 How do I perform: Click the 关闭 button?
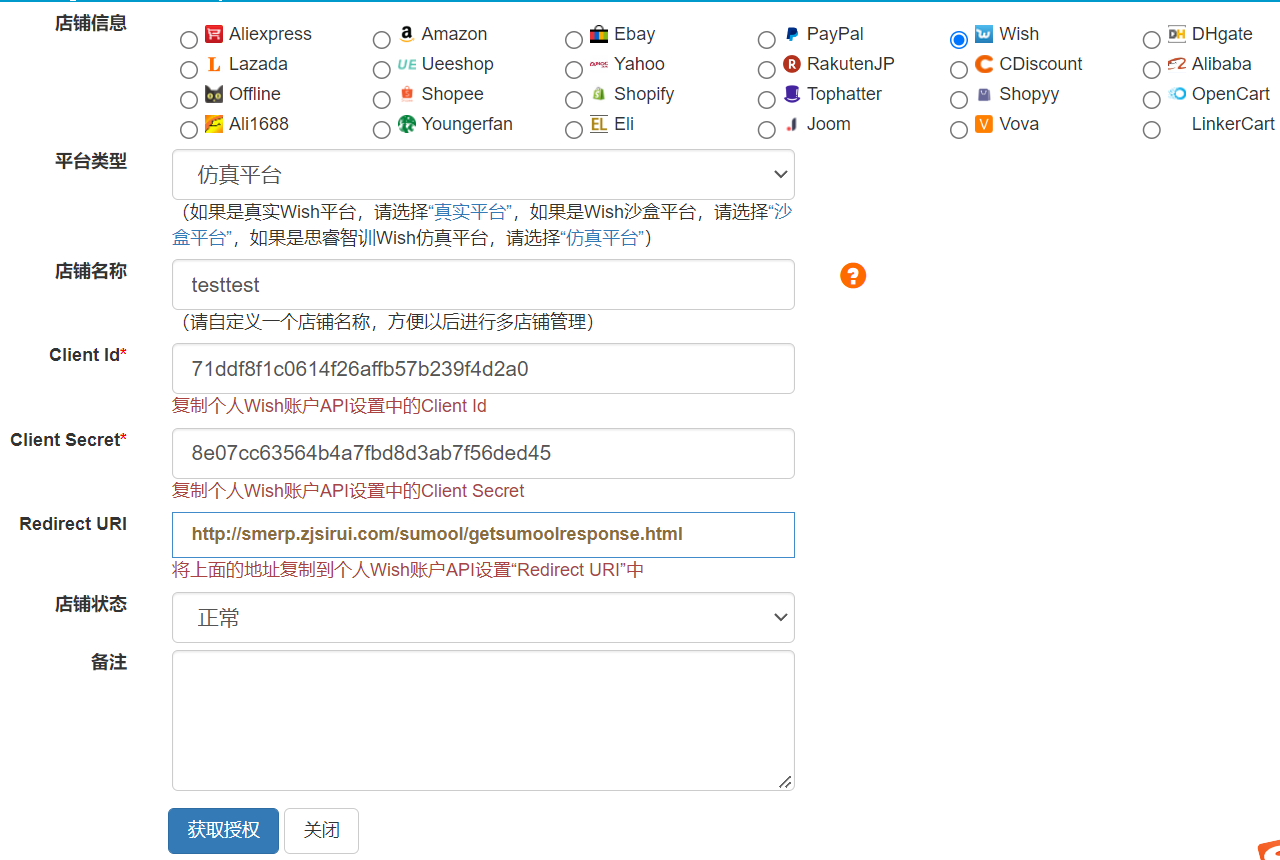322,831
